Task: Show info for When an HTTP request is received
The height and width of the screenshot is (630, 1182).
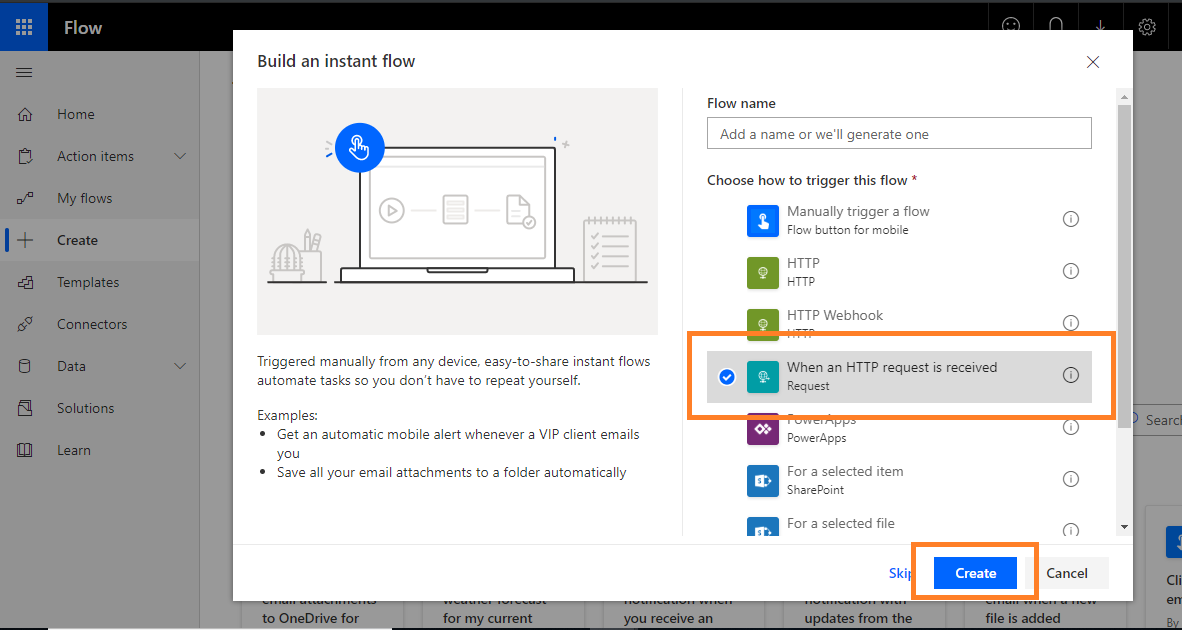Action: pyautogui.click(x=1070, y=375)
